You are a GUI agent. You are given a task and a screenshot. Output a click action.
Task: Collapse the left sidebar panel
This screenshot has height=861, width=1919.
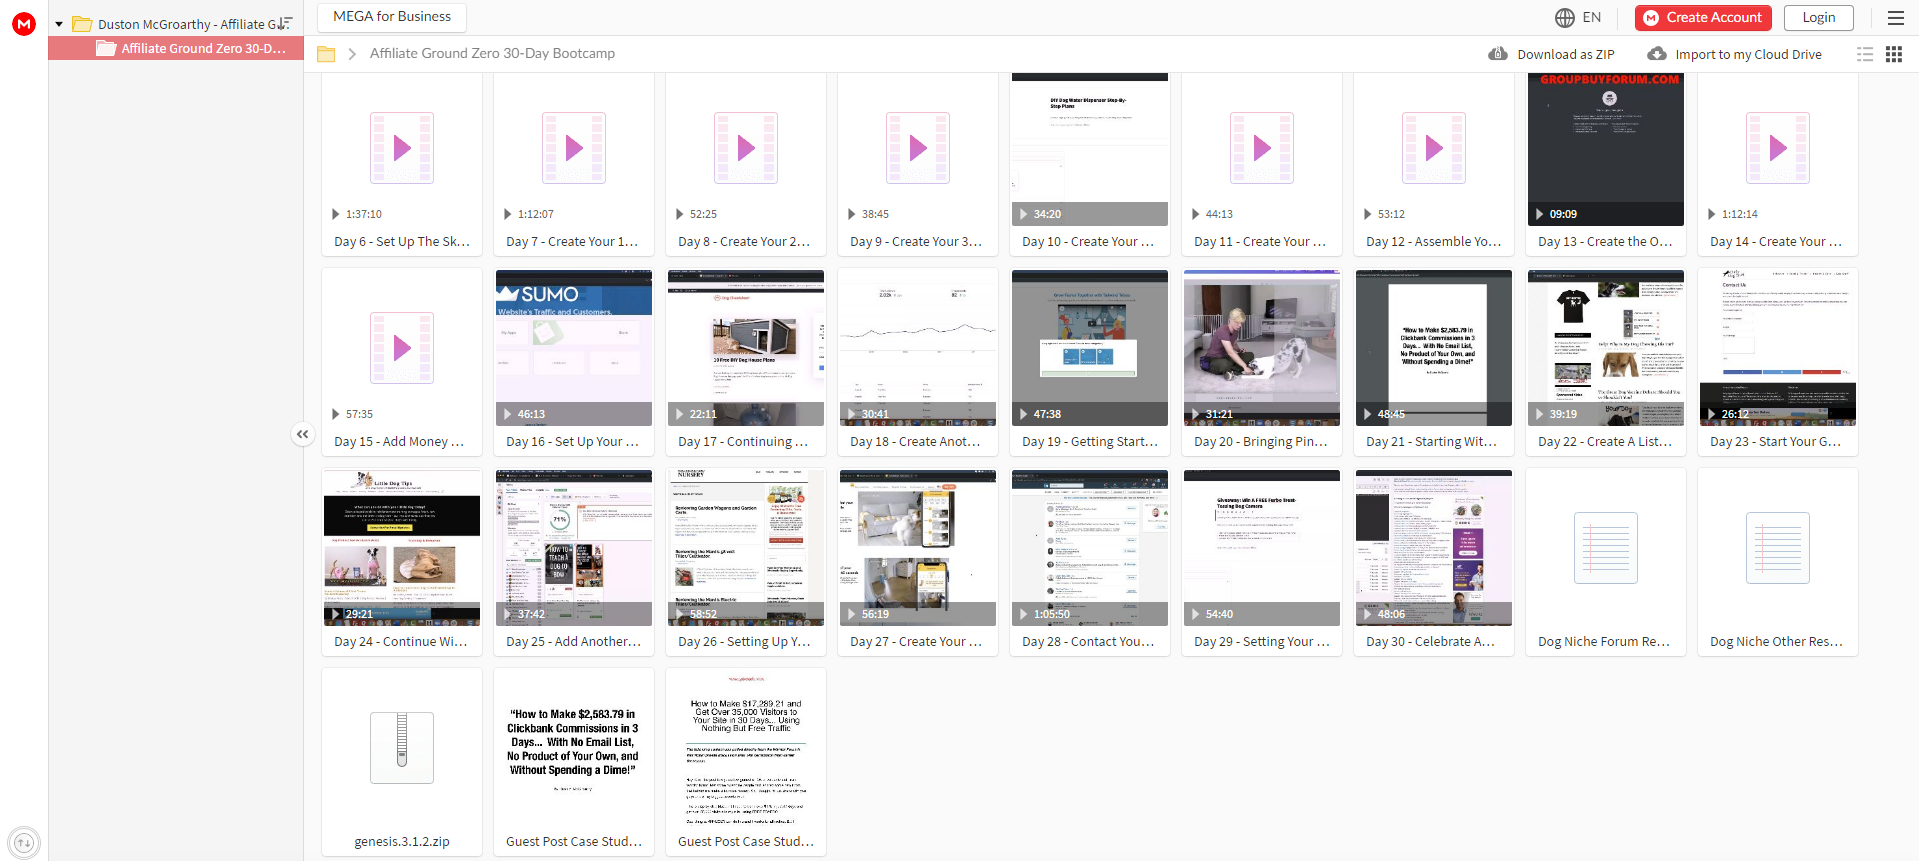tap(302, 434)
